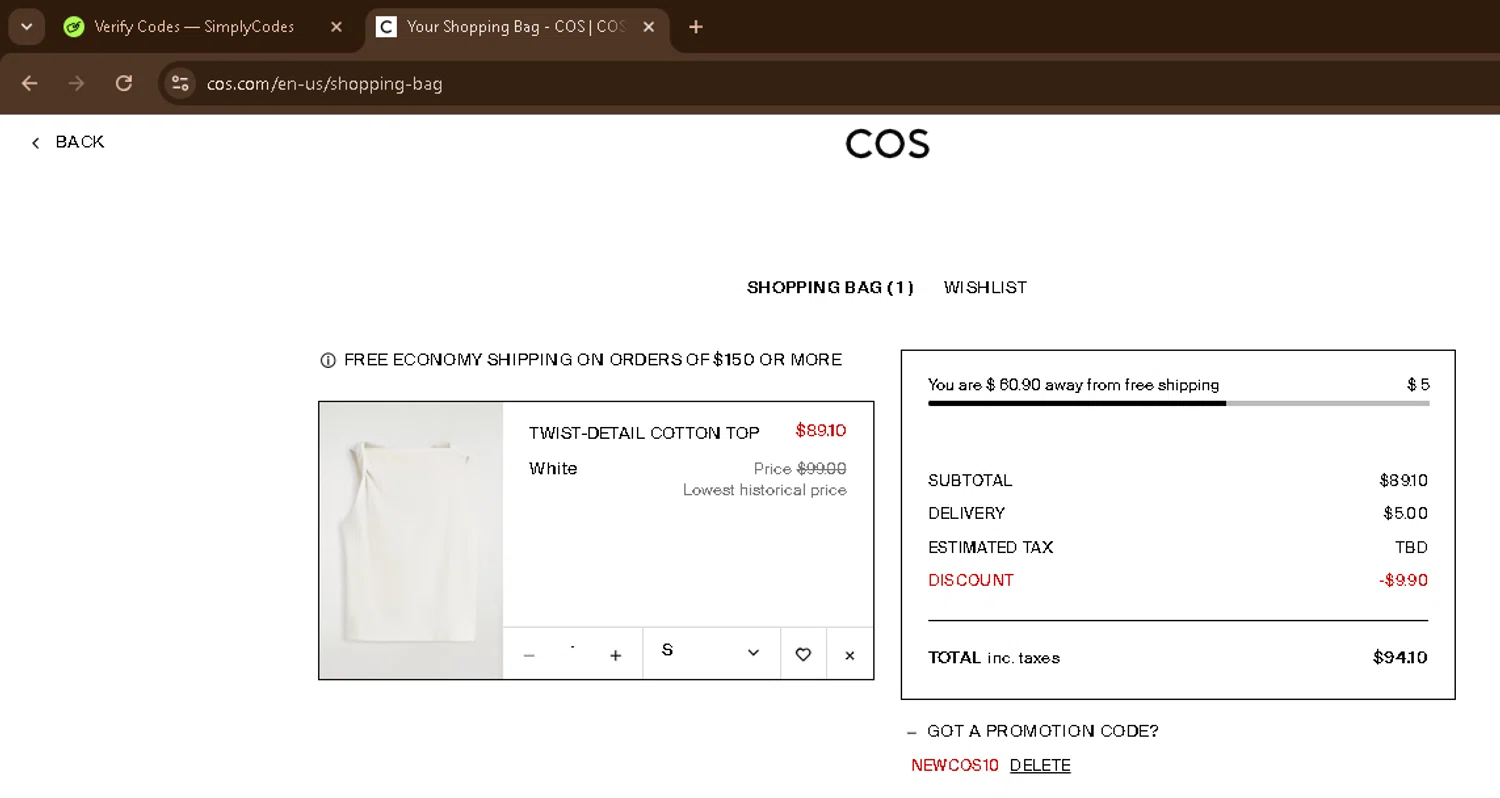Click the DELIVERY $5.00 value

pyautogui.click(x=1406, y=513)
